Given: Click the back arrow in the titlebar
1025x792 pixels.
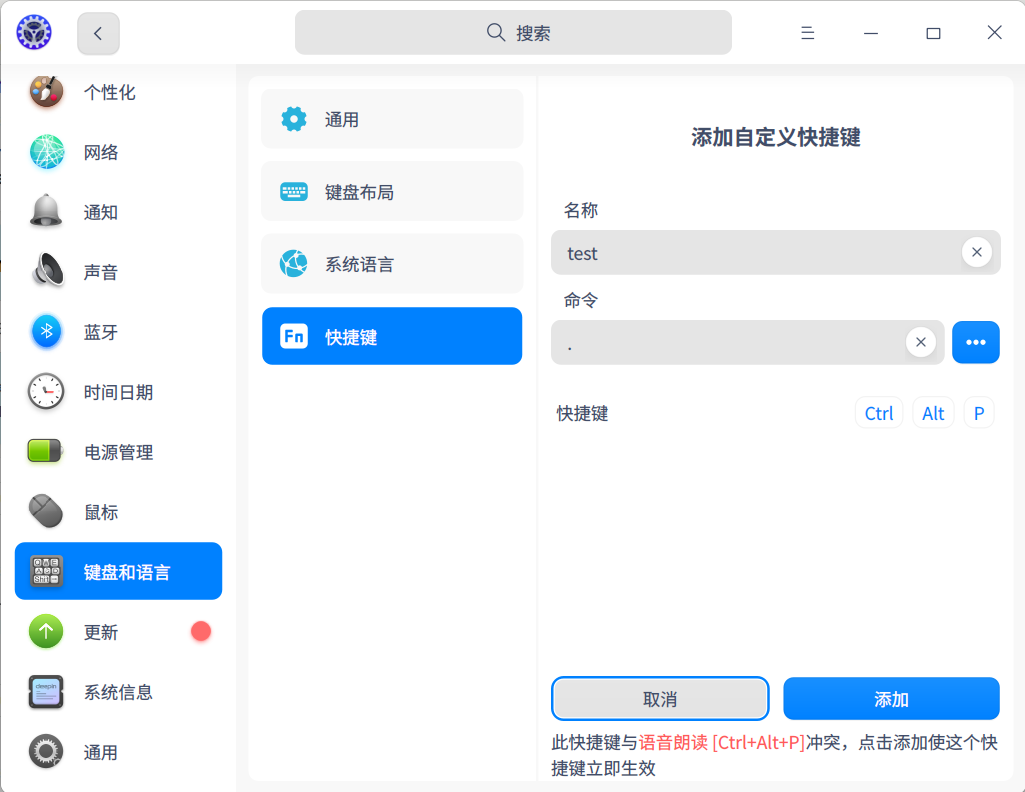Looking at the screenshot, I should point(97,32).
